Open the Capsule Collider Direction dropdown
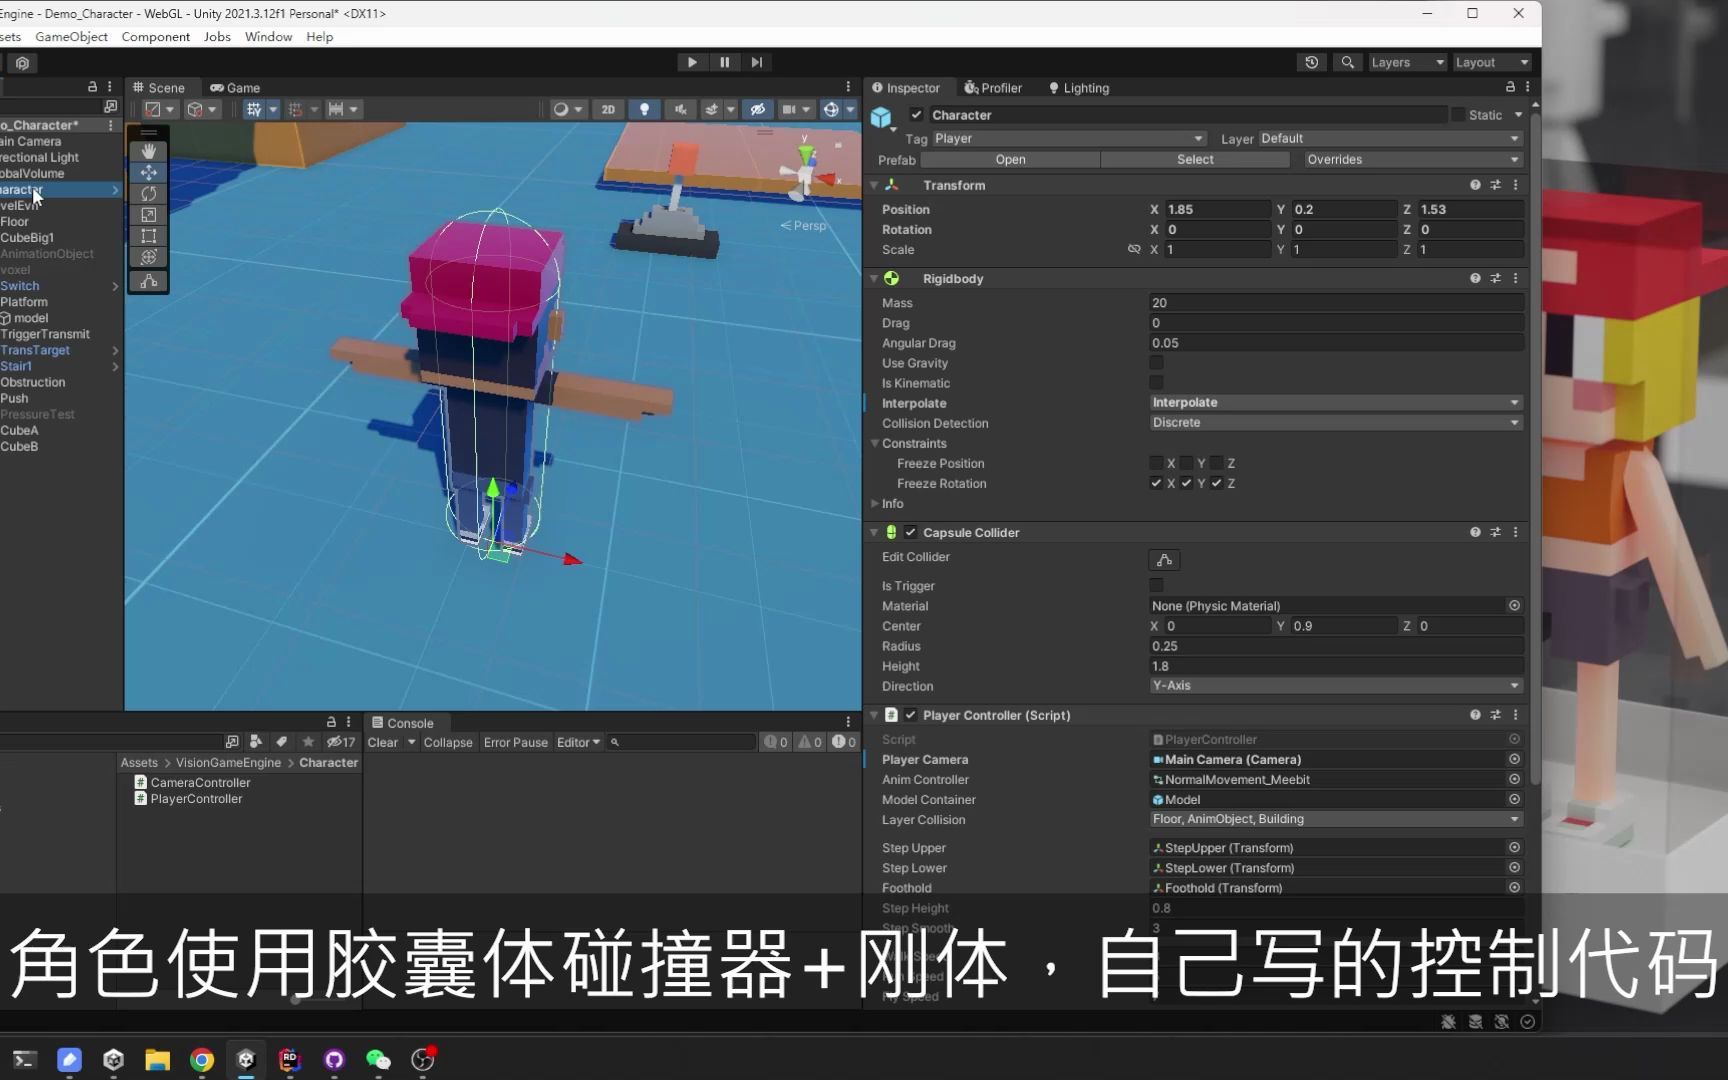The height and width of the screenshot is (1080, 1728). click(1335, 686)
